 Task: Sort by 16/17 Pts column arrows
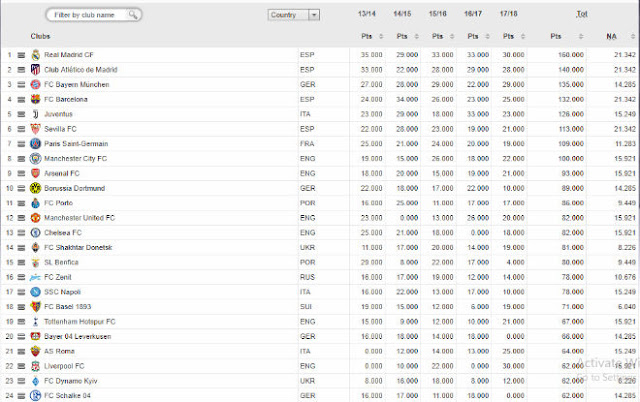(487, 36)
